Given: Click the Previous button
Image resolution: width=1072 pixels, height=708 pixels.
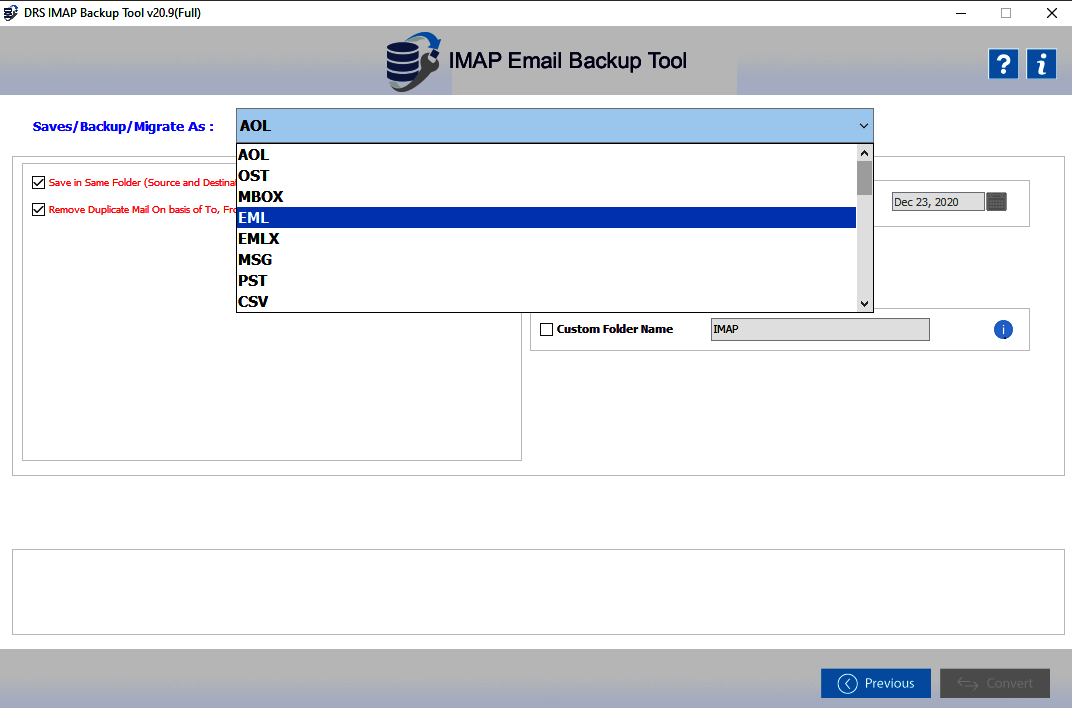Looking at the screenshot, I should point(875,683).
